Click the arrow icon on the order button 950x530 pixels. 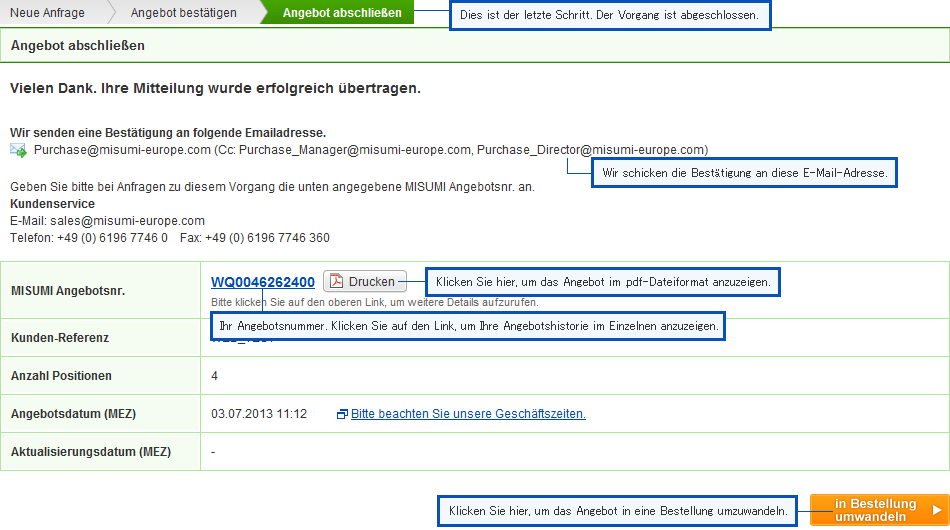[x=937, y=510]
